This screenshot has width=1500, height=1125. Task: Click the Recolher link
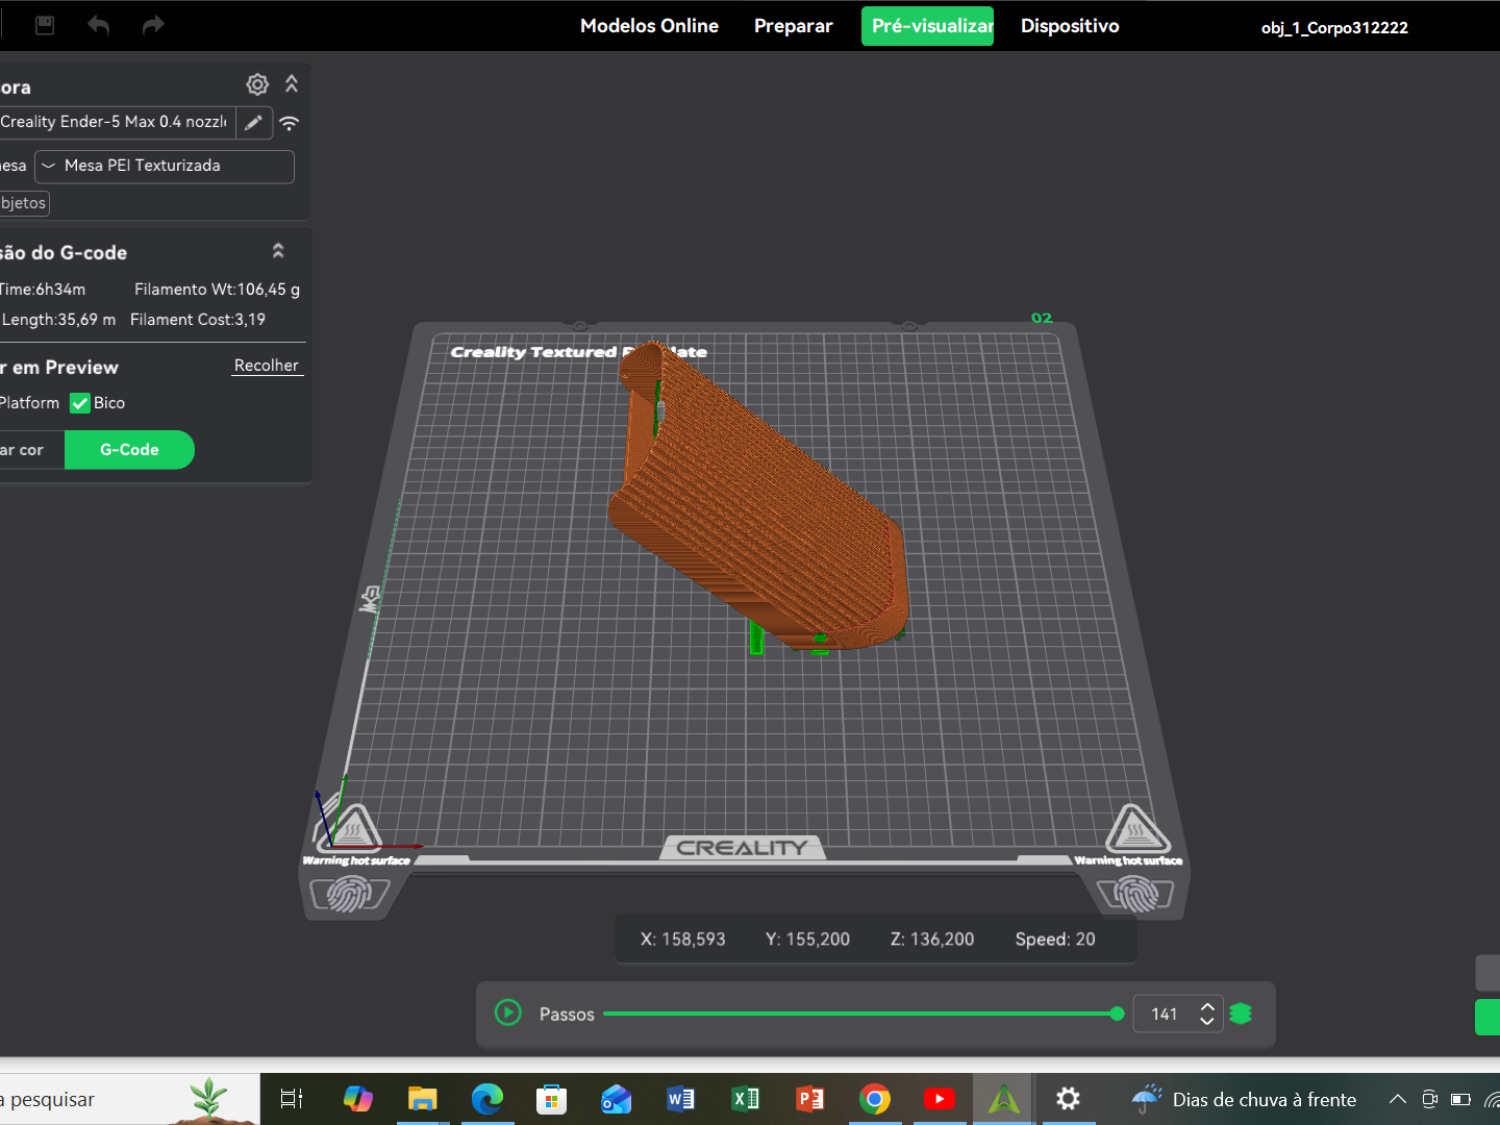(266, 366)
